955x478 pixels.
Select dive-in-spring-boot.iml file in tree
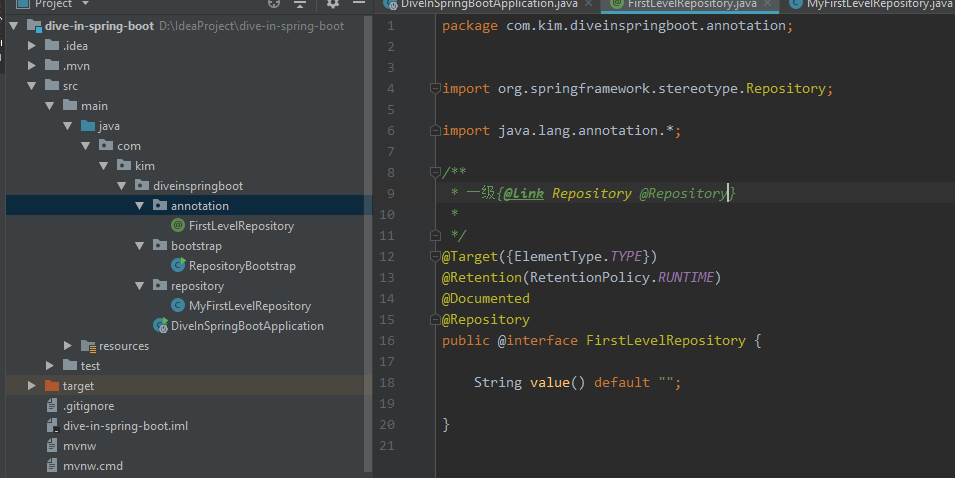click(x=125, y=426)
